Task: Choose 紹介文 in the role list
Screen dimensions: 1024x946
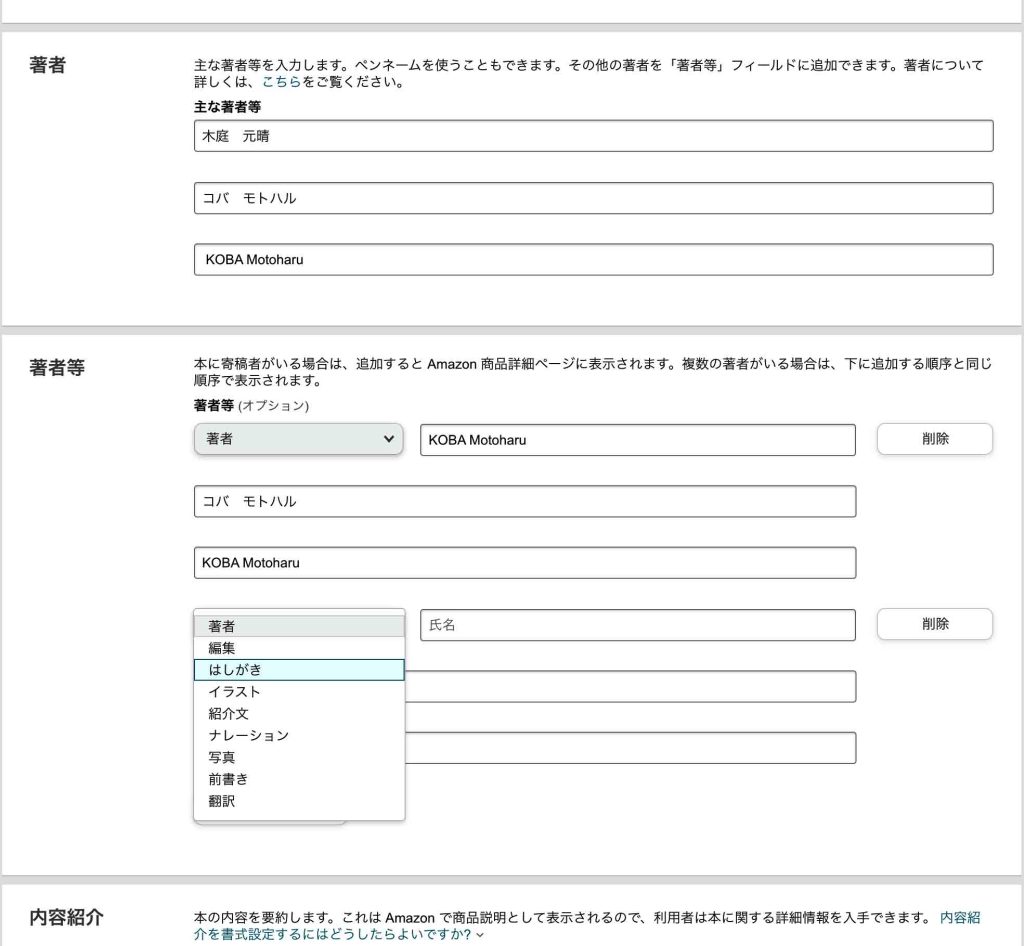Action: [x=299, y=714]
